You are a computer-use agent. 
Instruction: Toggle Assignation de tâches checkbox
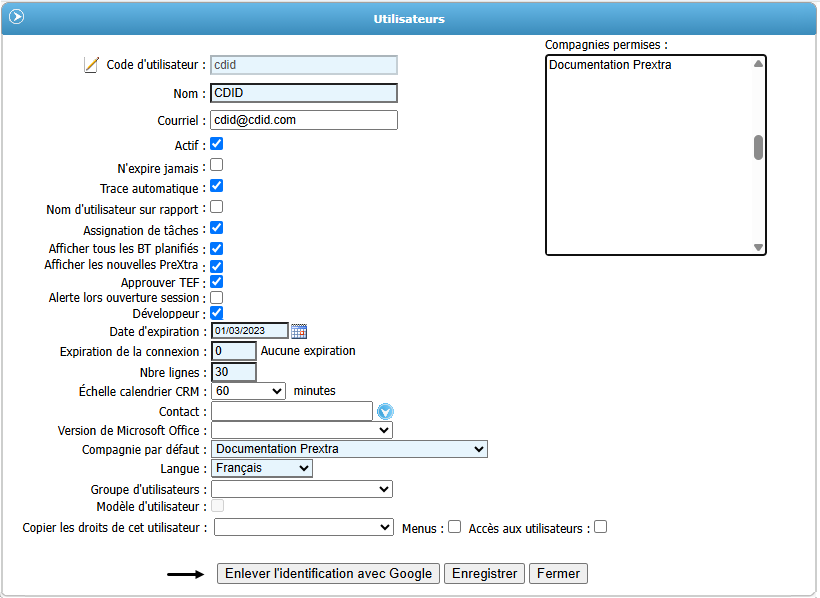coord(217,228)
